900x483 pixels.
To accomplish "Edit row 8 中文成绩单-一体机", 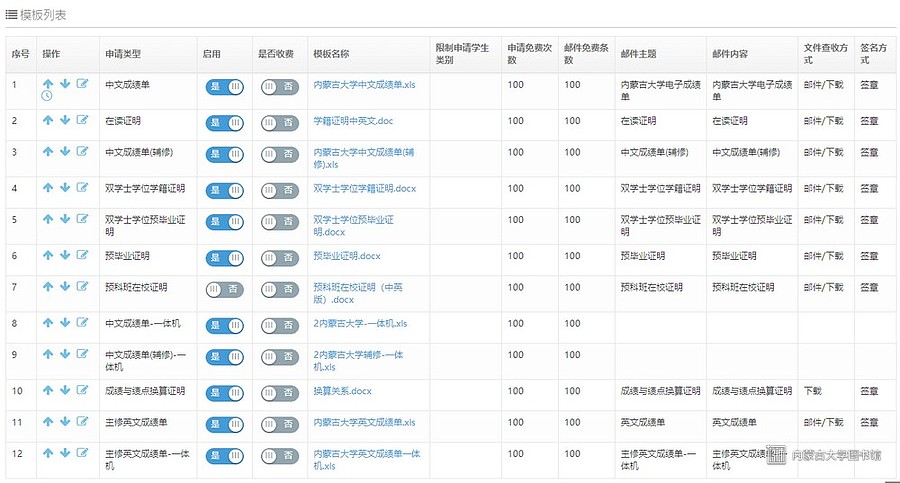I will 82,323.
